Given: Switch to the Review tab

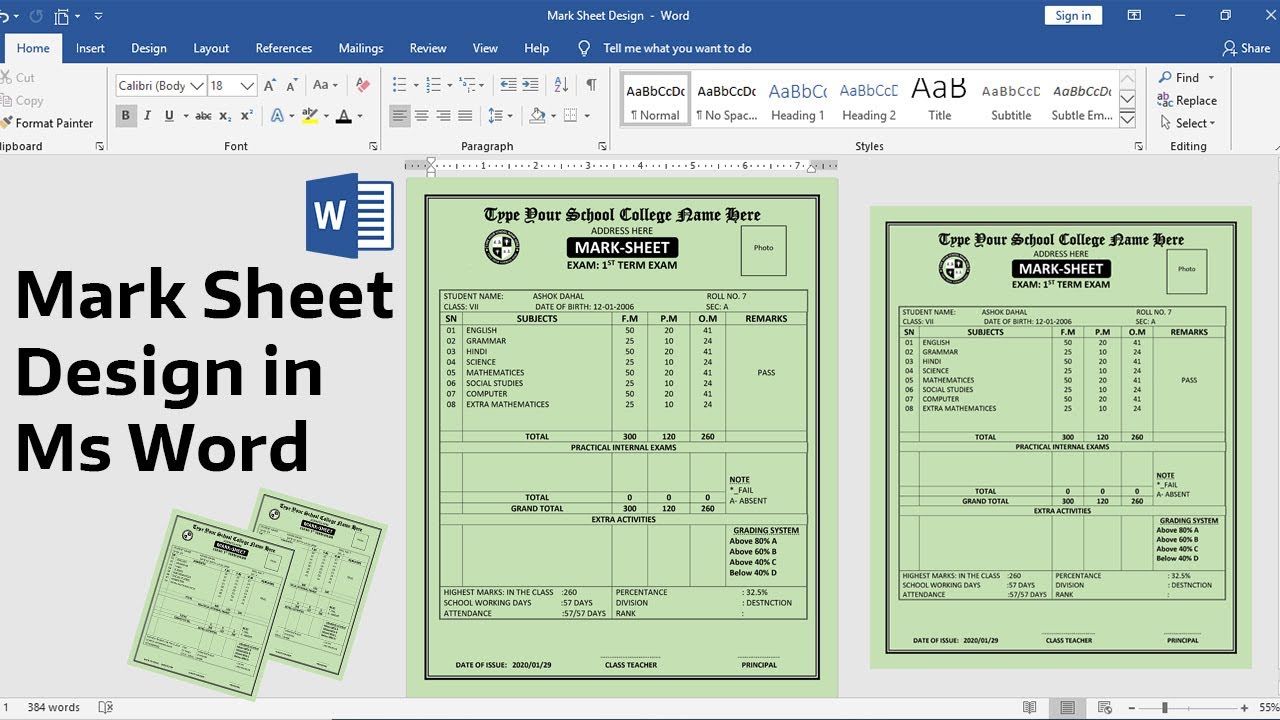Looking at the screenshot, I should (428, 48).
